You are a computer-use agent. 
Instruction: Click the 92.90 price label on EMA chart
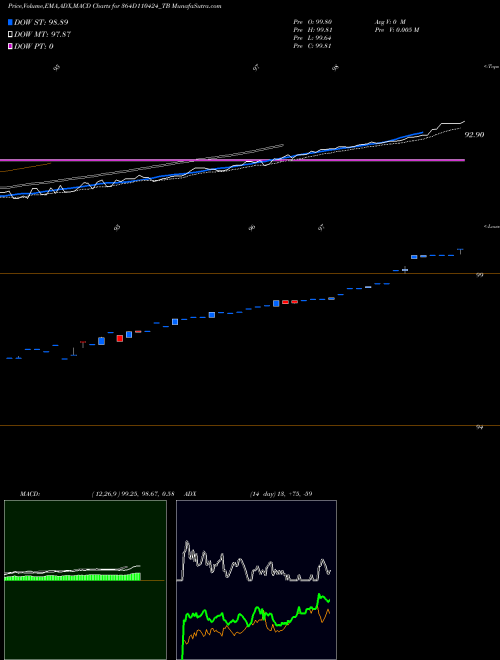click(x=474, y=135)
